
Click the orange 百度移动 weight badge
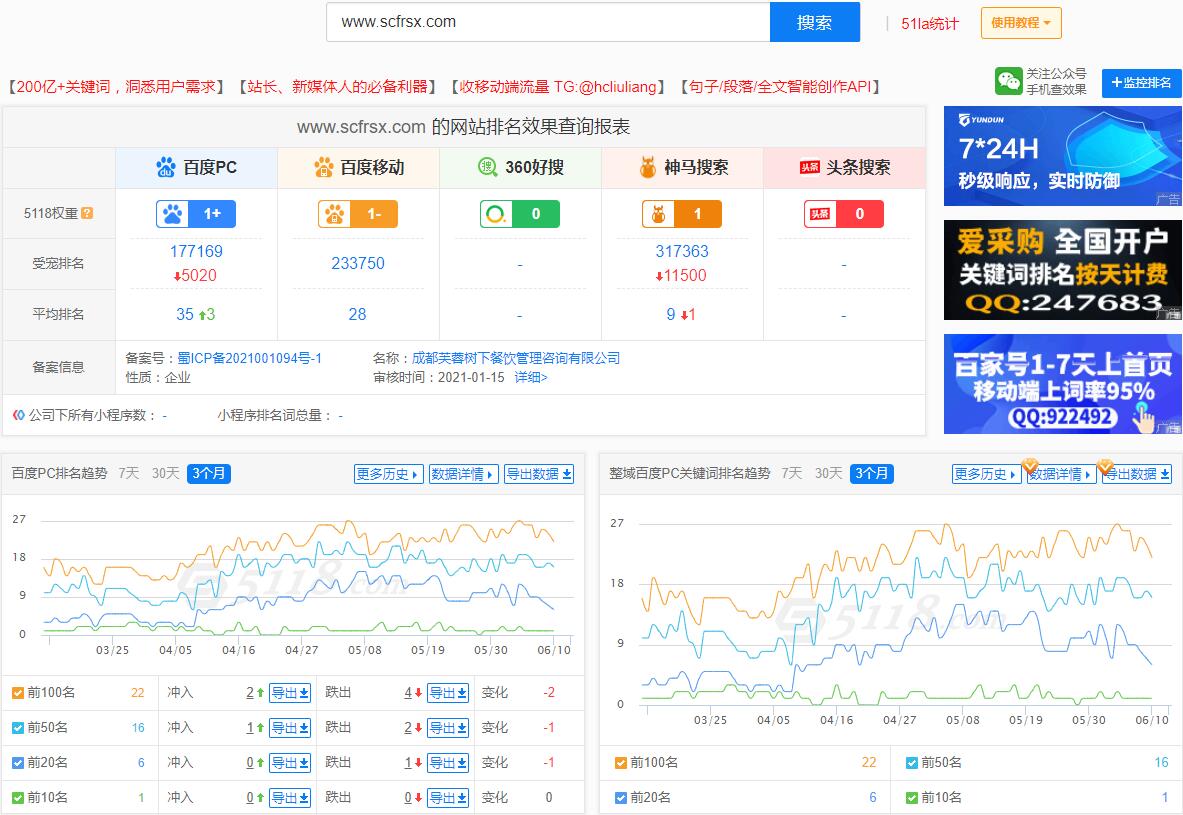pos(357,213)
